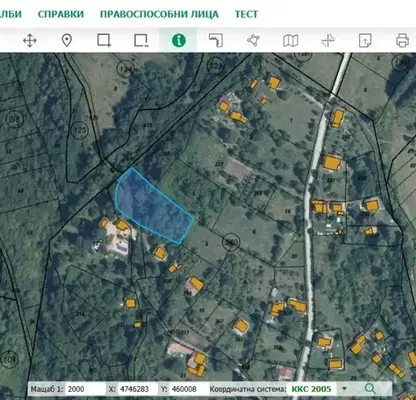This screenshot has height=400, width=416.
Task: Activate the rectangle remove-selection tool
Action: (141, 41)
